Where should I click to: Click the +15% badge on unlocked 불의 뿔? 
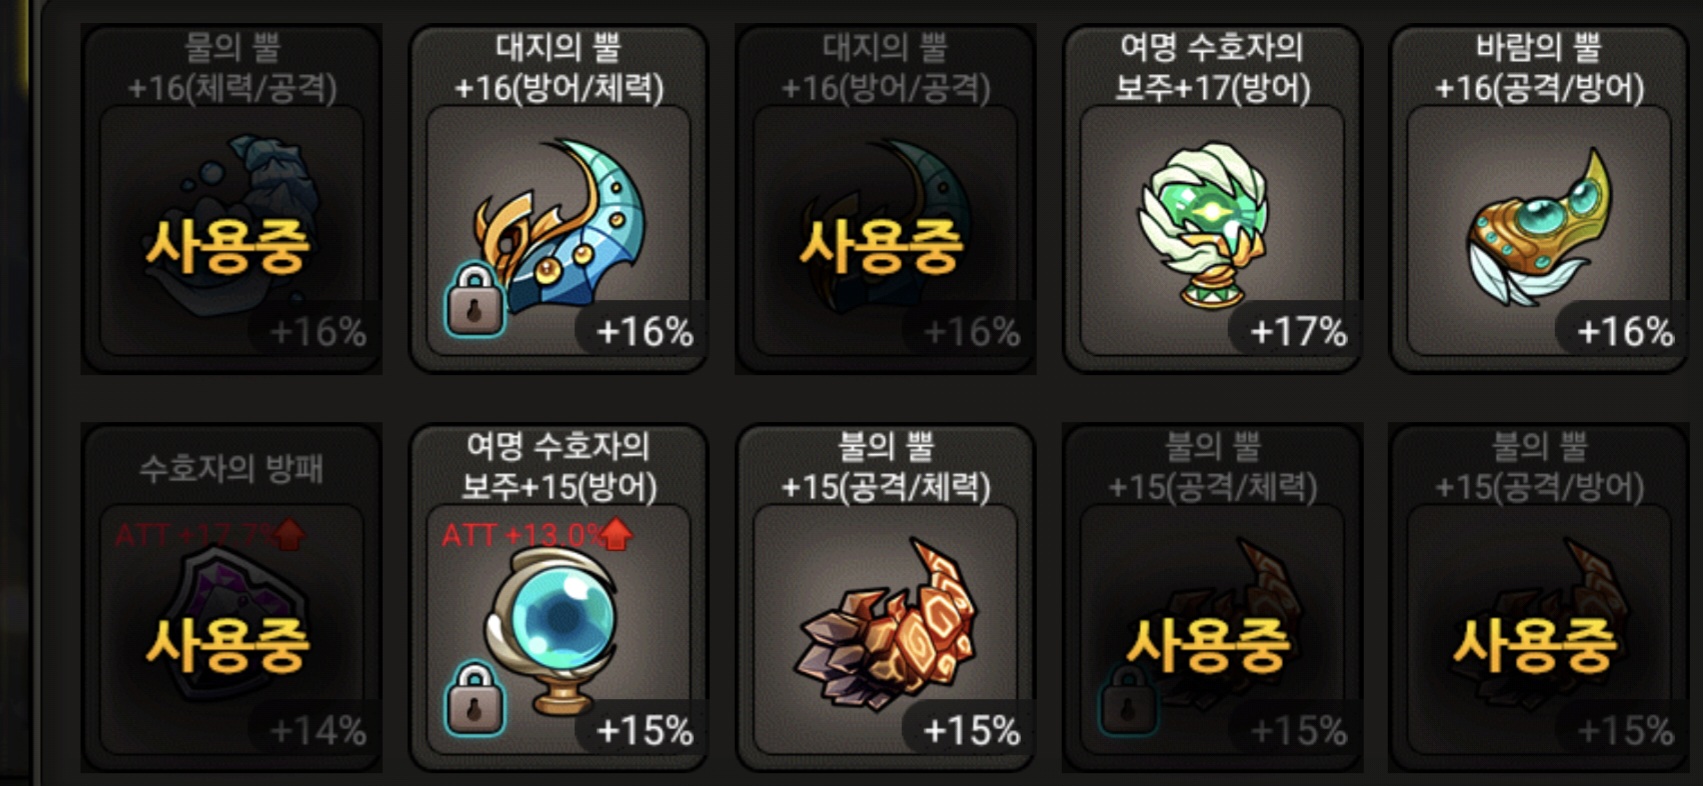click(x=971, y=731)
